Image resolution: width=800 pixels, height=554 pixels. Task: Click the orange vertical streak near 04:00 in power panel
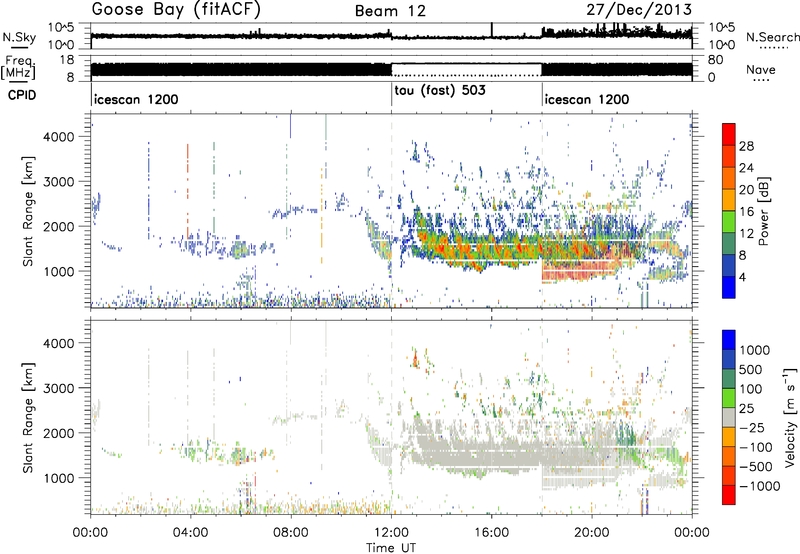pos(188,189)
